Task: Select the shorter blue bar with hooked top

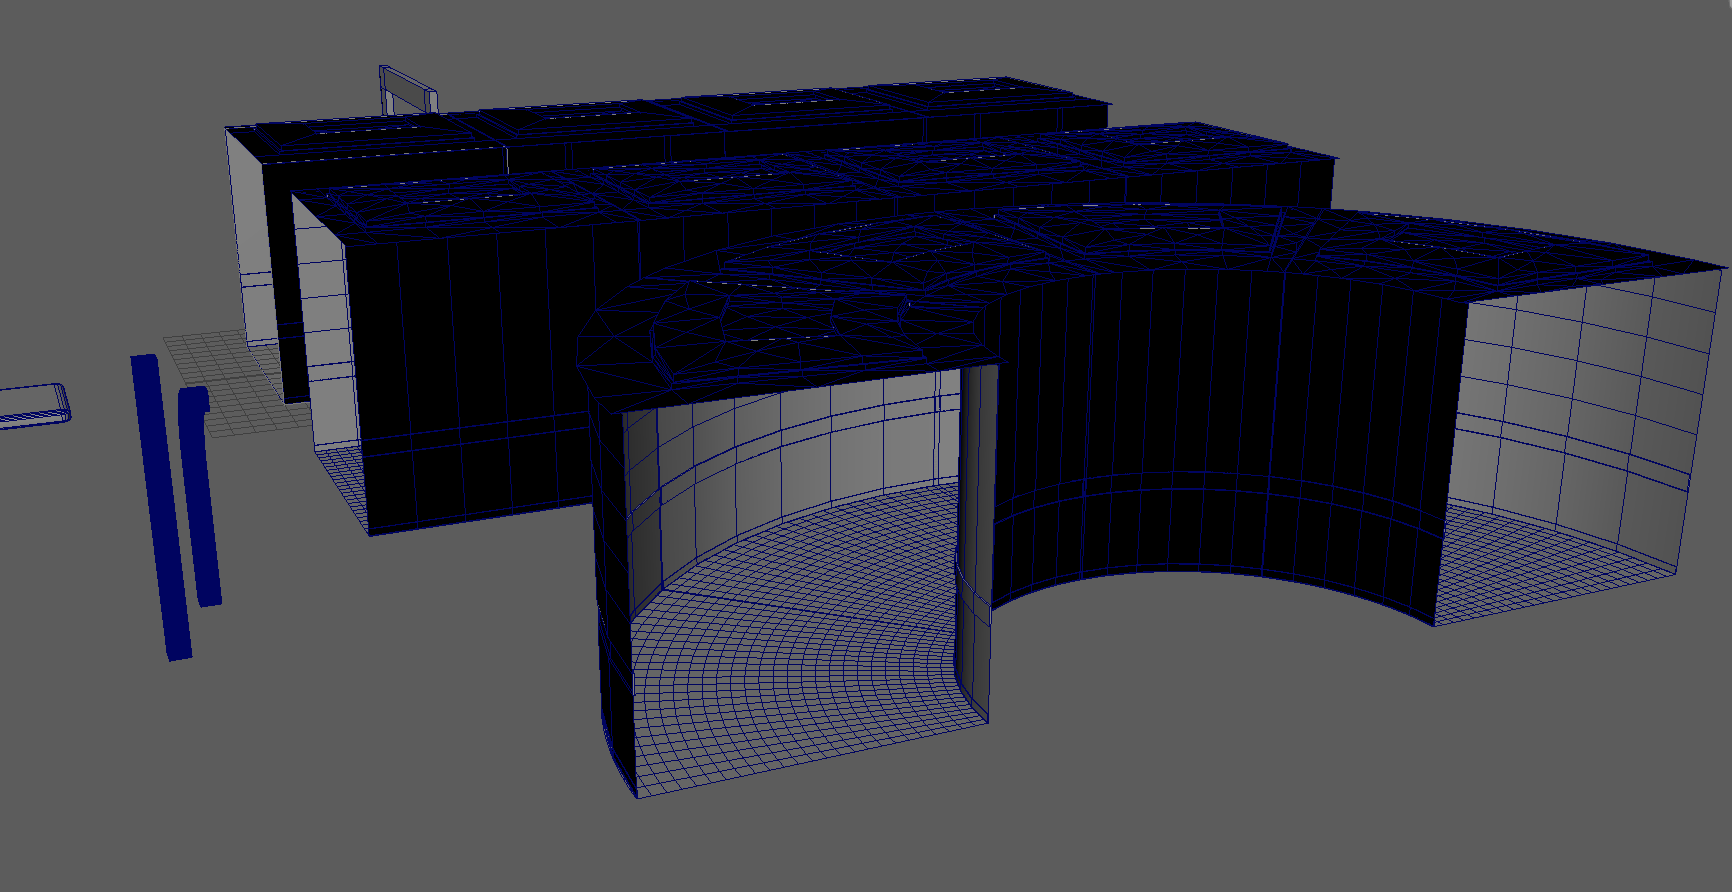Action: click(x=199, y=496)
